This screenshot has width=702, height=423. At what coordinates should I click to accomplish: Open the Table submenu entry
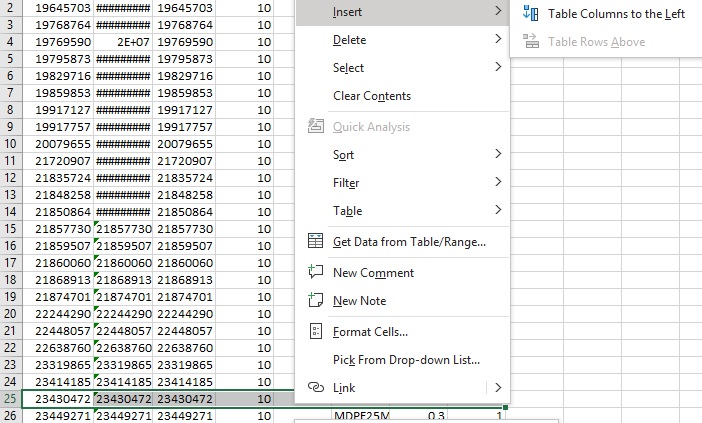point(402,210)
